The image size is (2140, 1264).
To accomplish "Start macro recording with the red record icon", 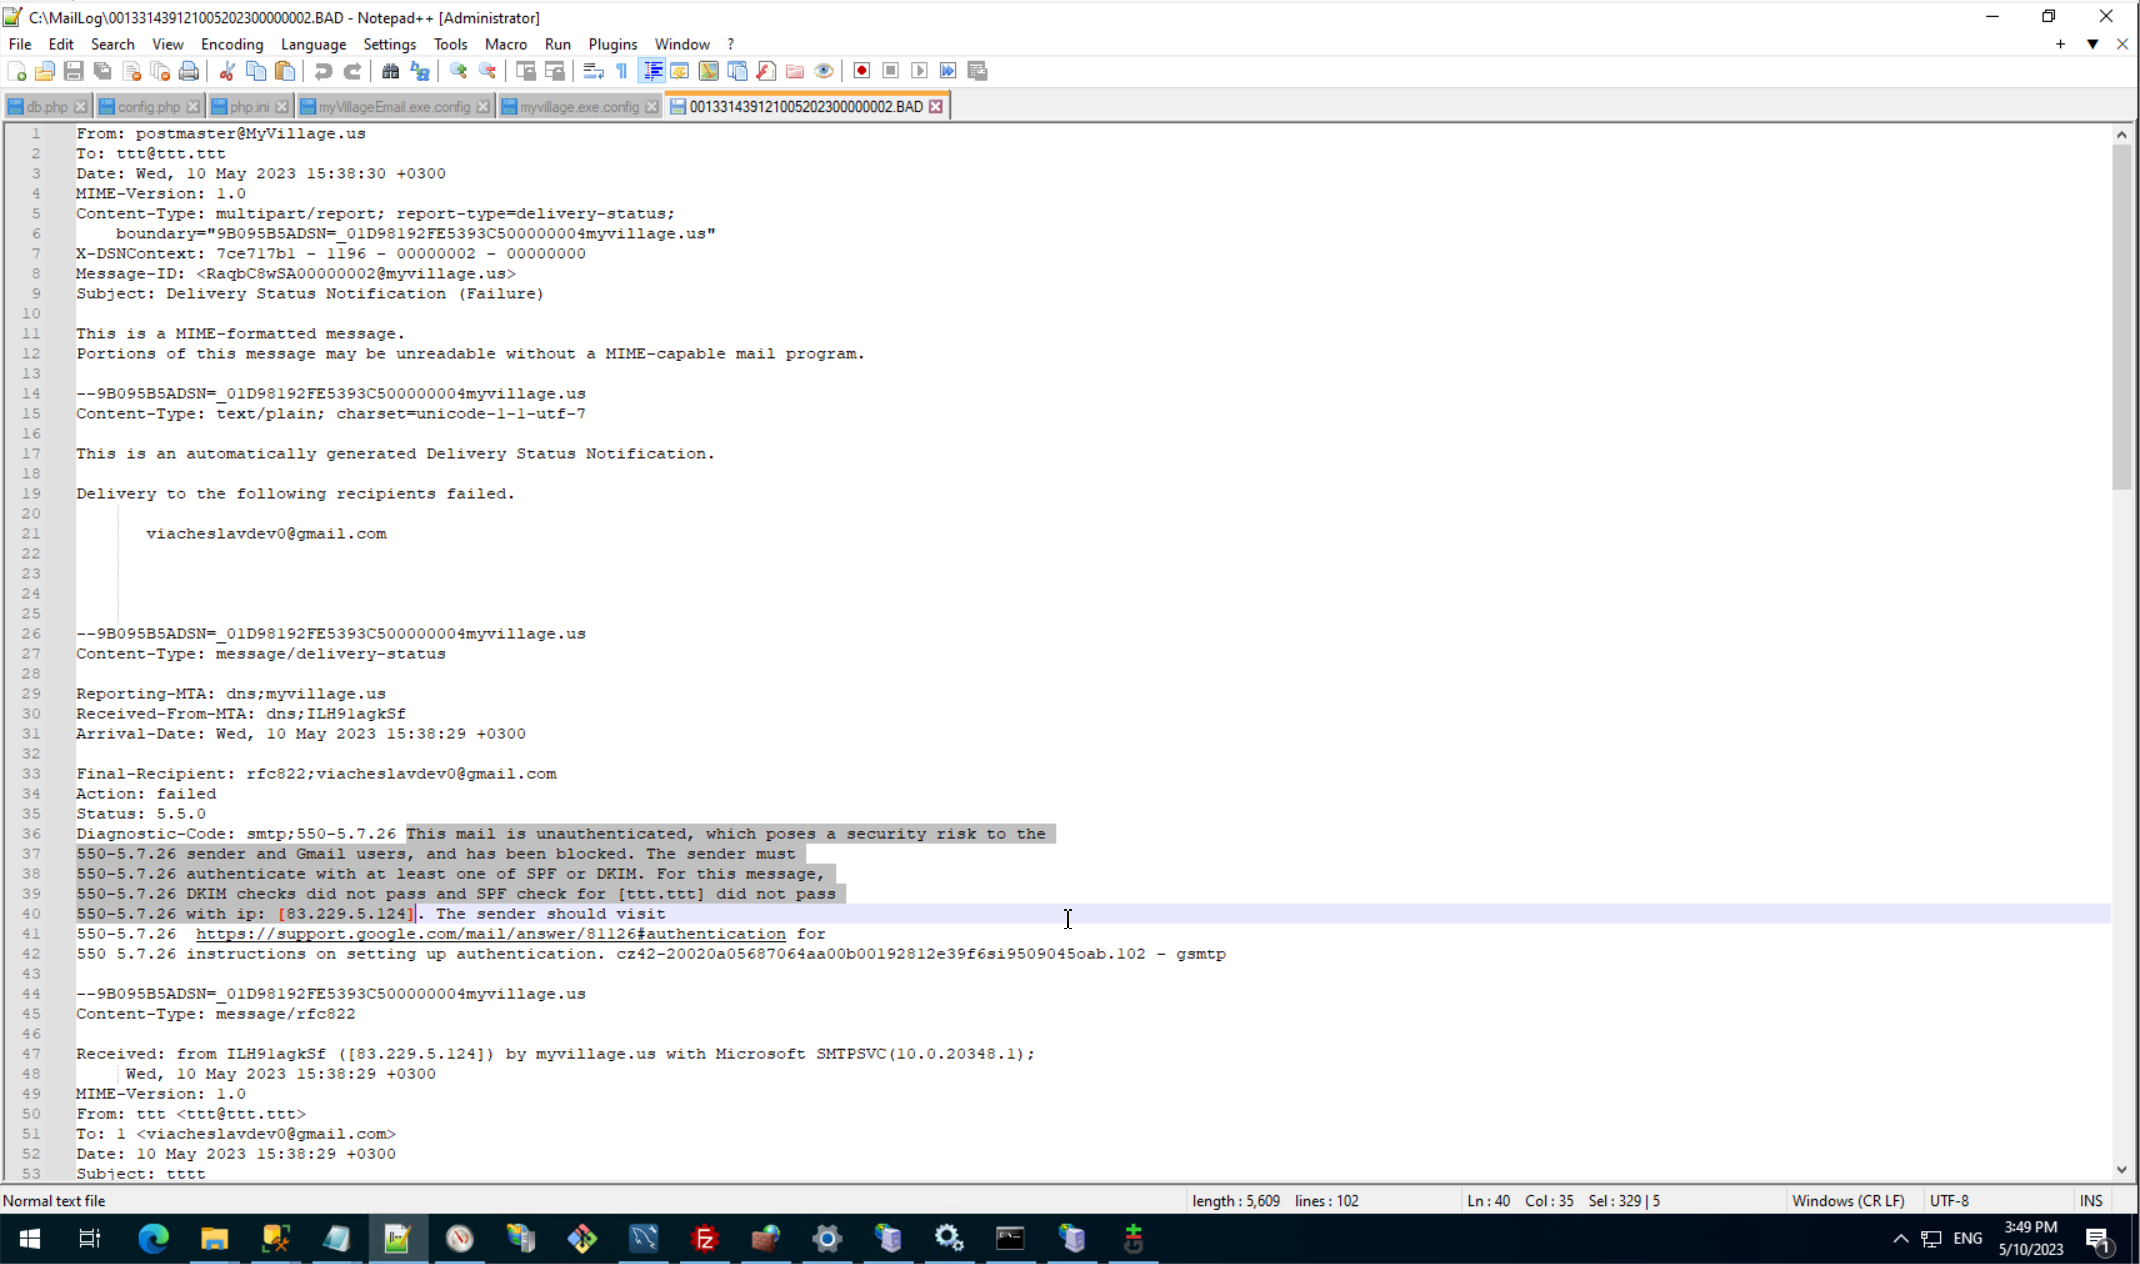I will tap(862, 71).
